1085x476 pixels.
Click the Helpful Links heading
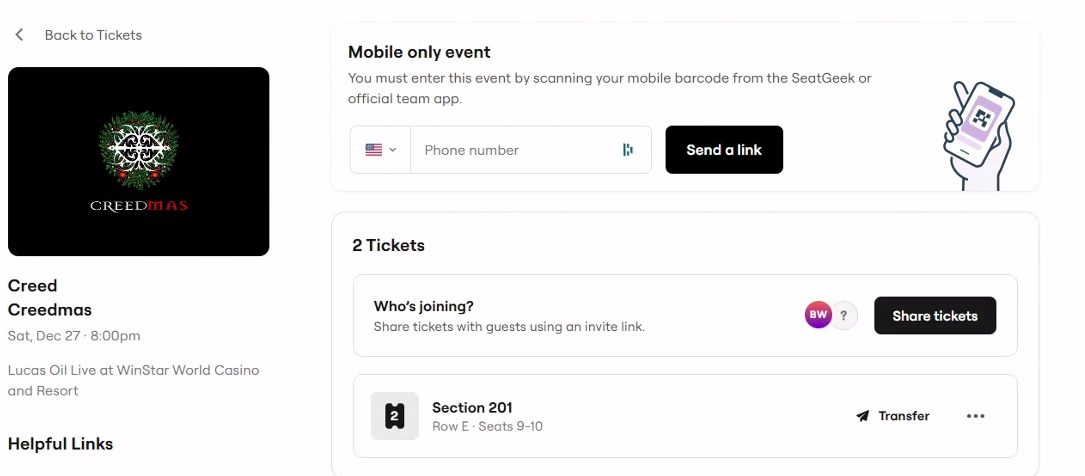(60, 443)
